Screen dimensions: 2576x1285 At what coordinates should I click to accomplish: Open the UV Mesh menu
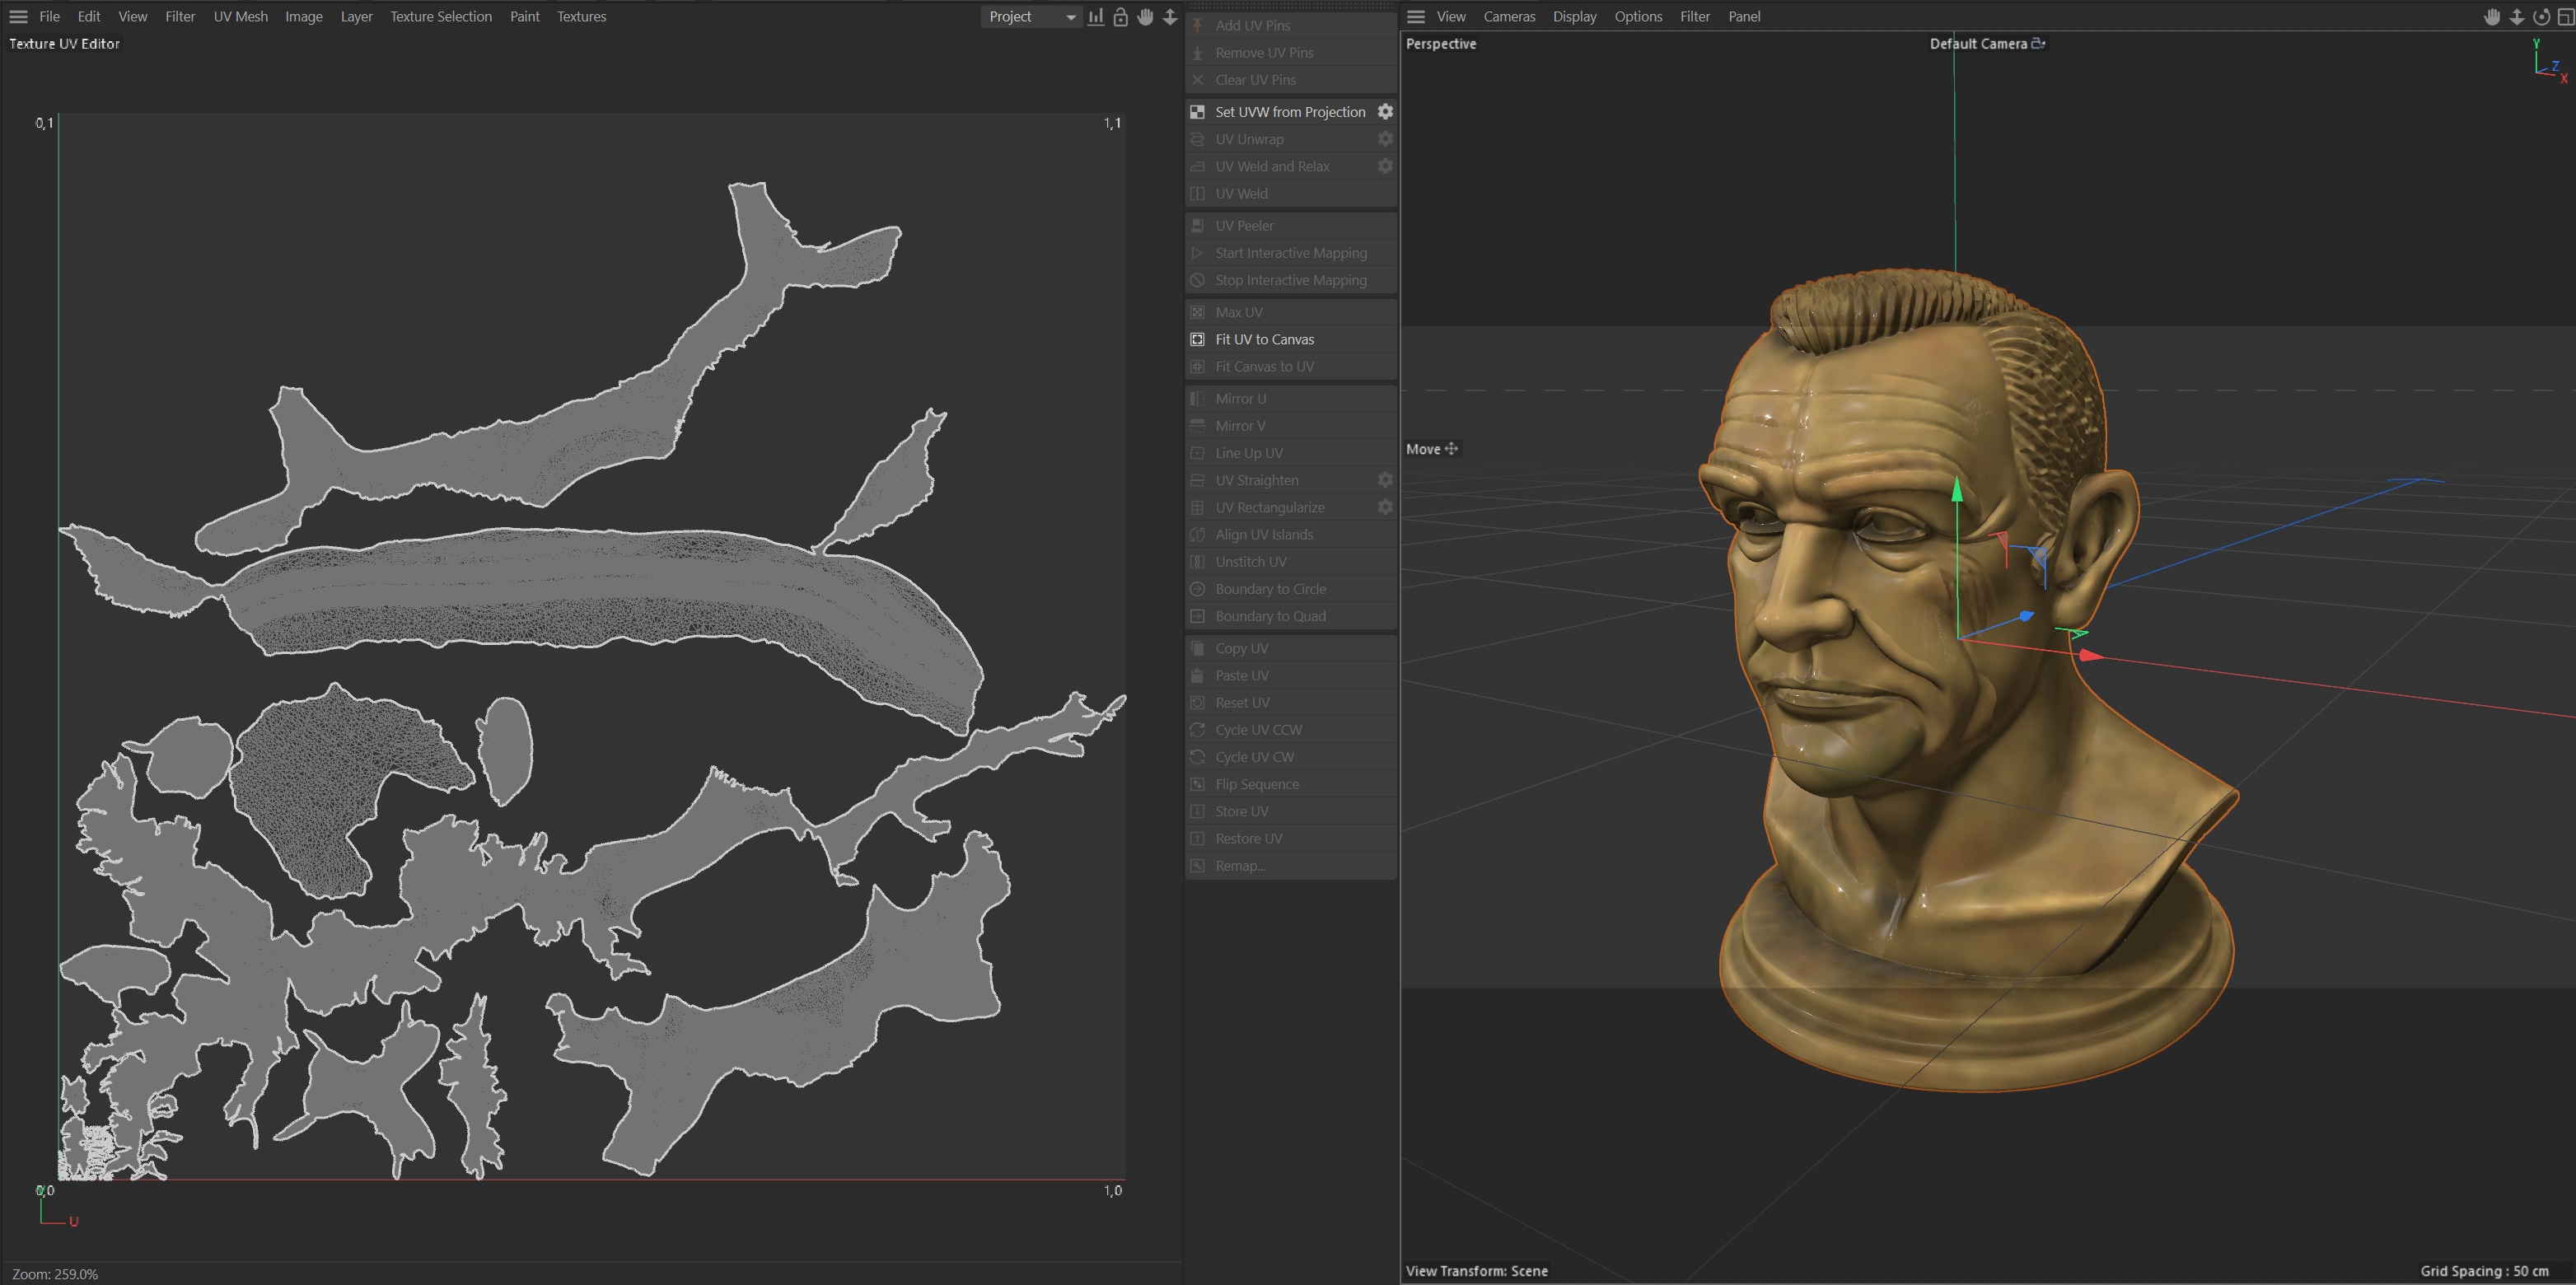coord(240,17)
